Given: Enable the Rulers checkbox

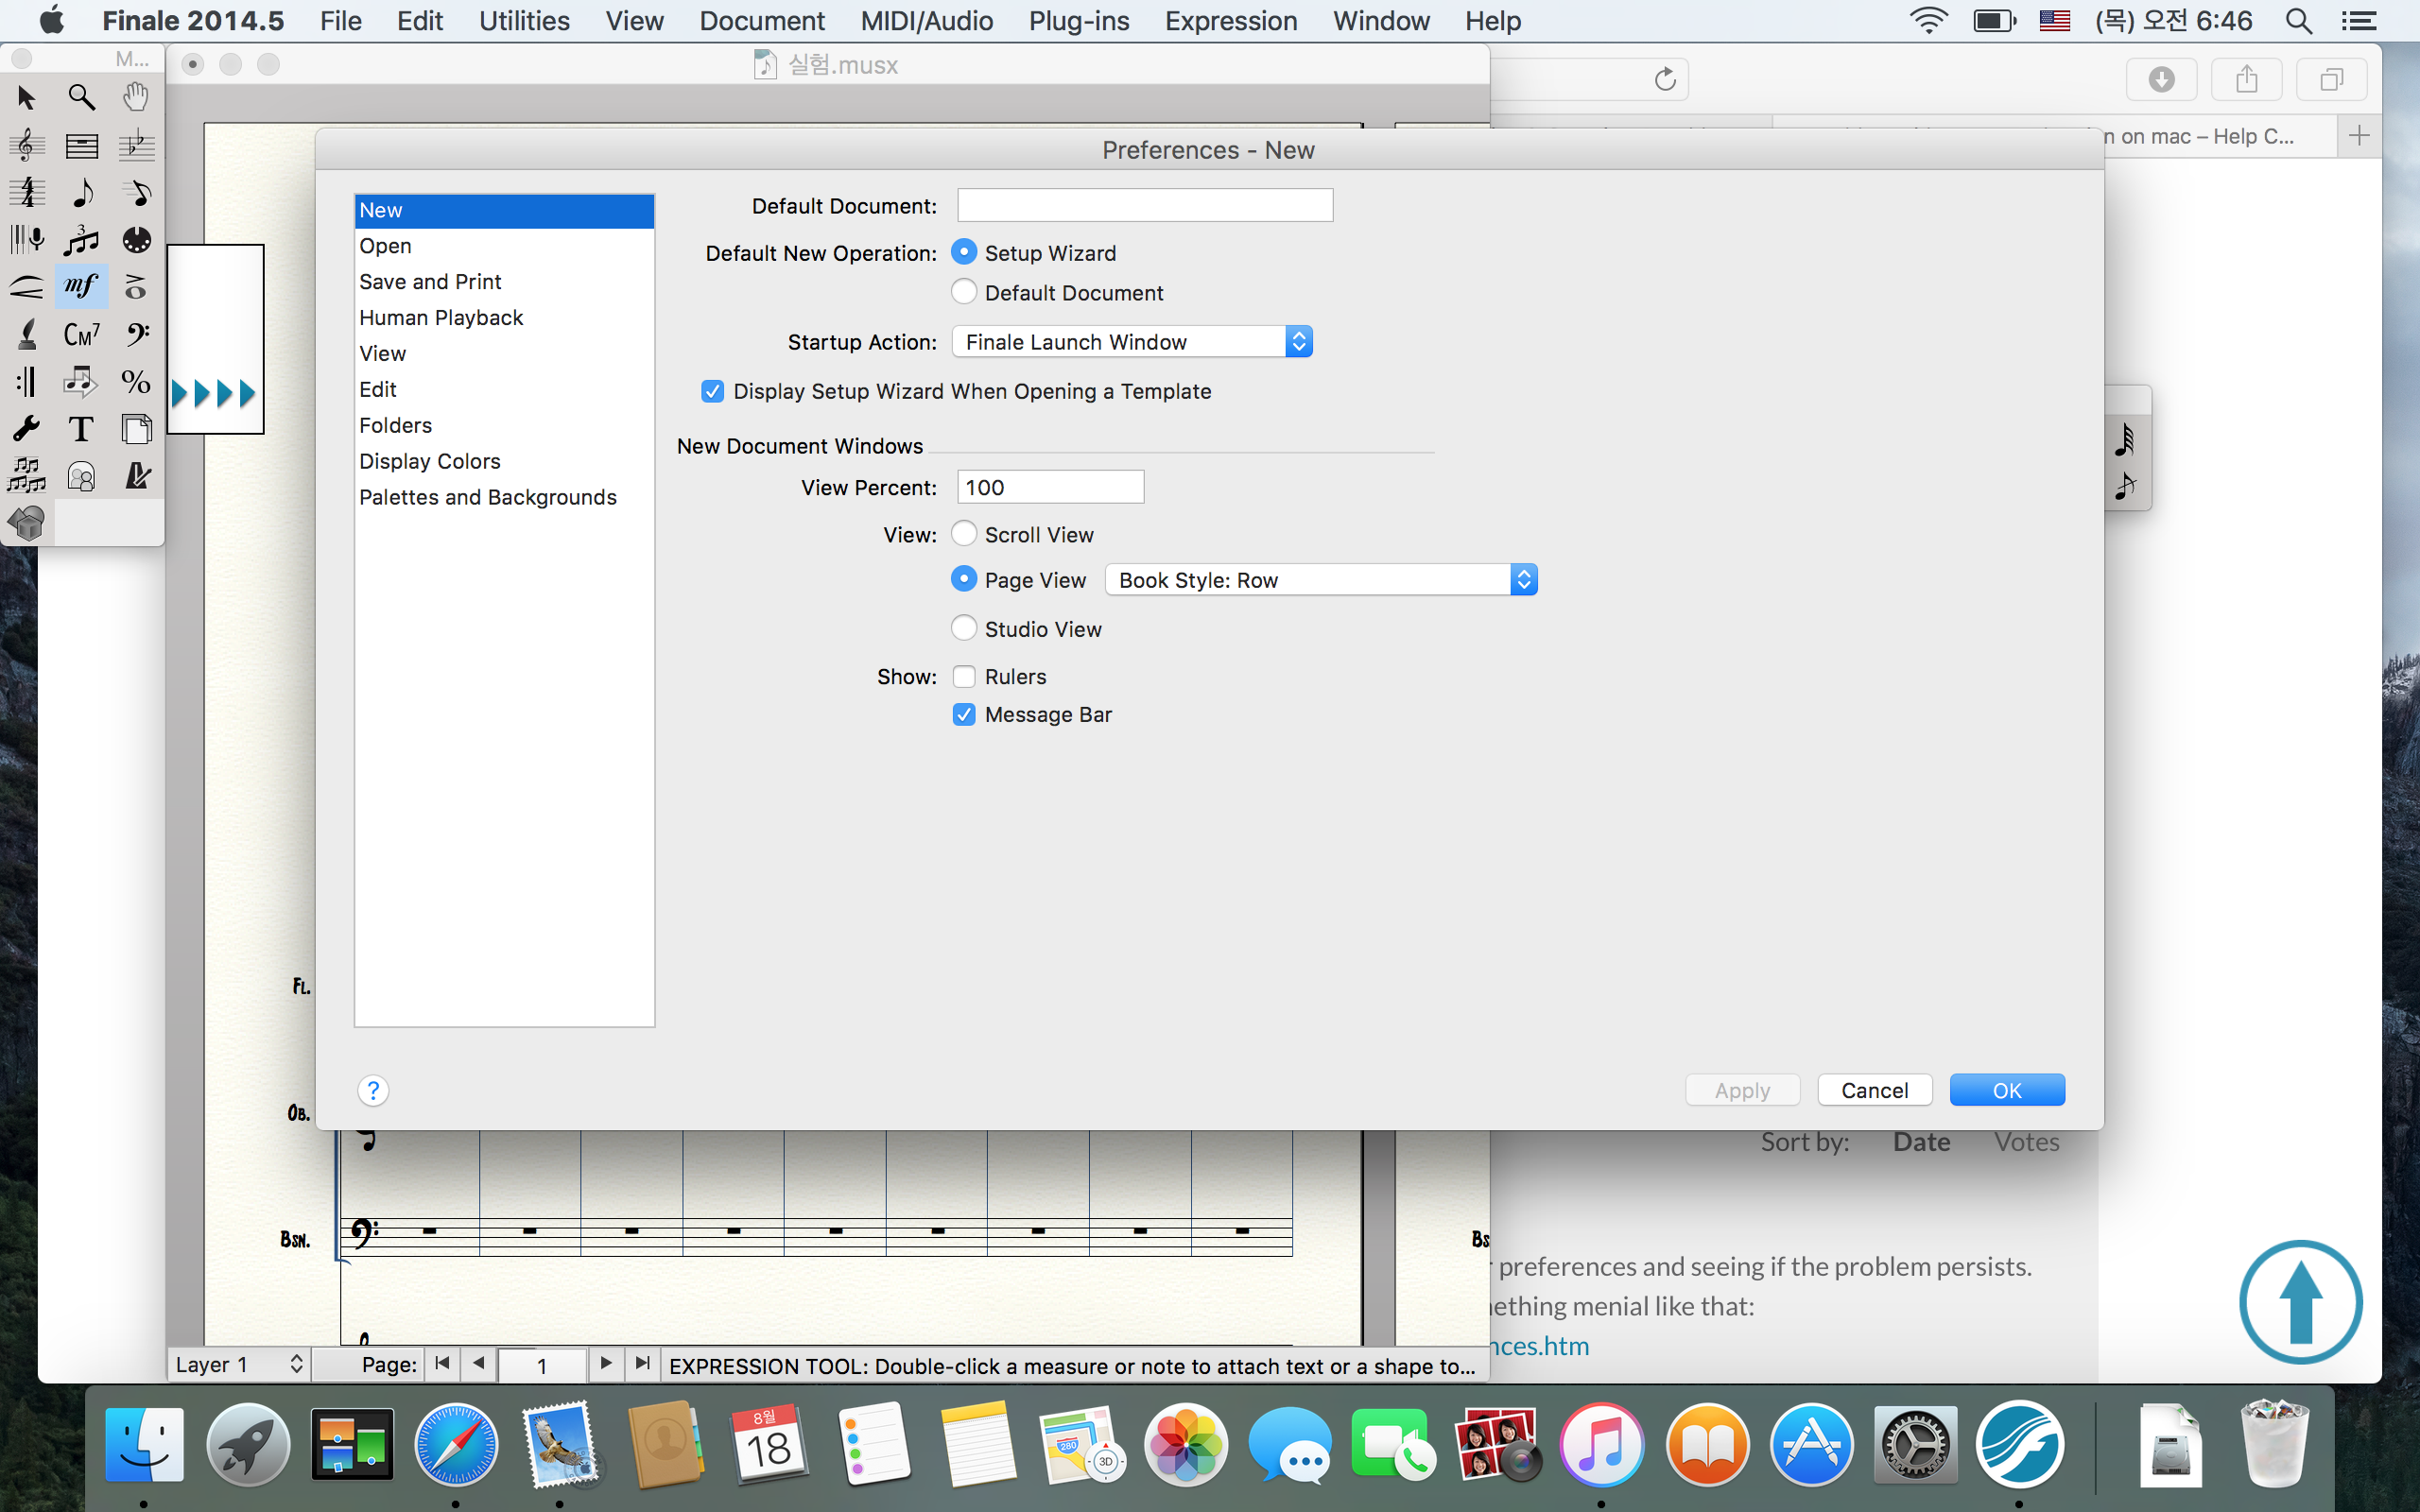Looking at the screenshot, I should (x=964, y=677).
